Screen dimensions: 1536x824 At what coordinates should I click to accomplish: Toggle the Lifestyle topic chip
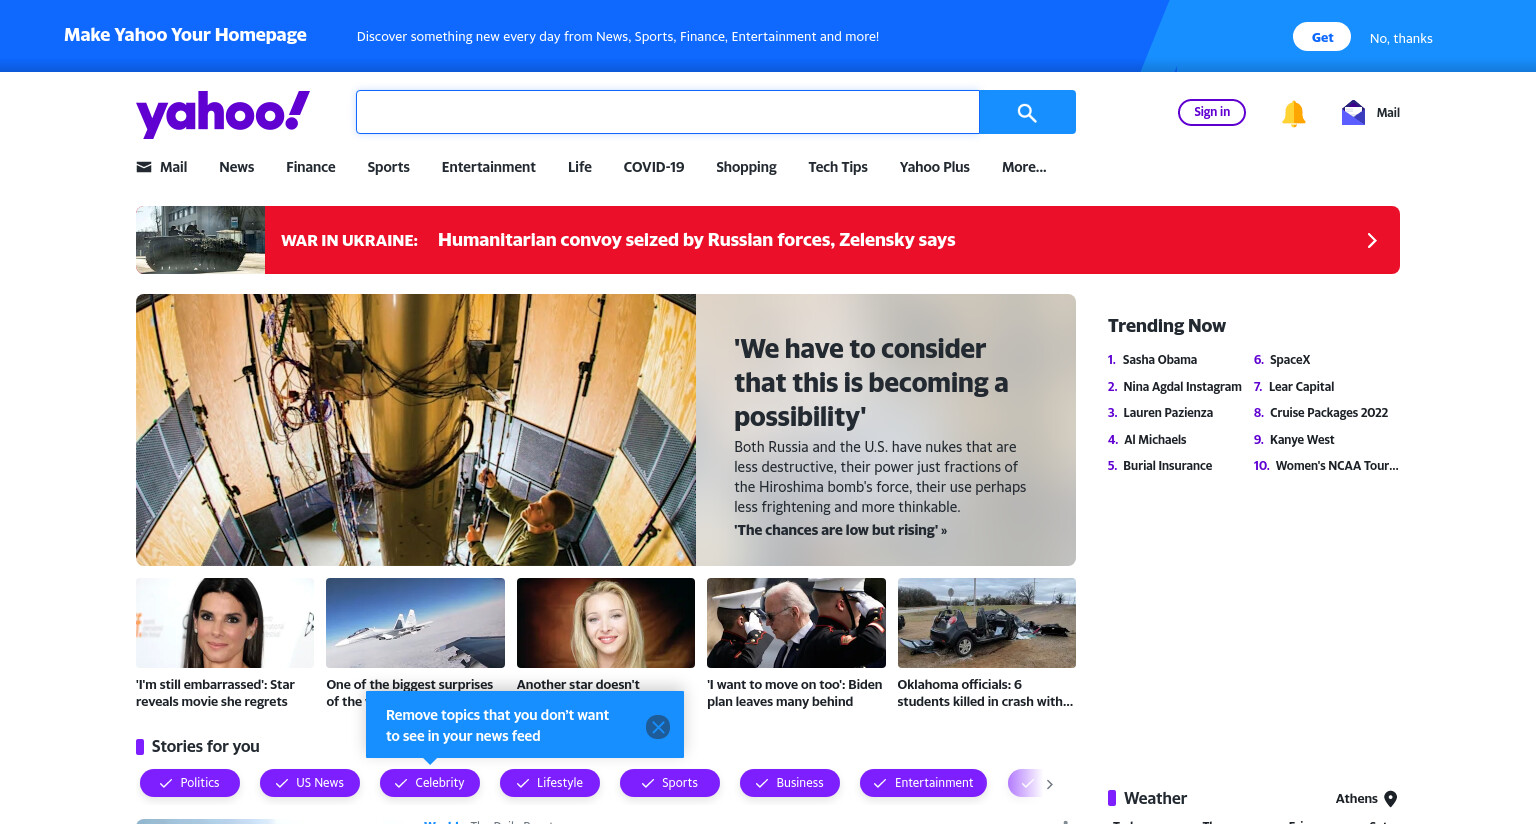coord(550,783)
